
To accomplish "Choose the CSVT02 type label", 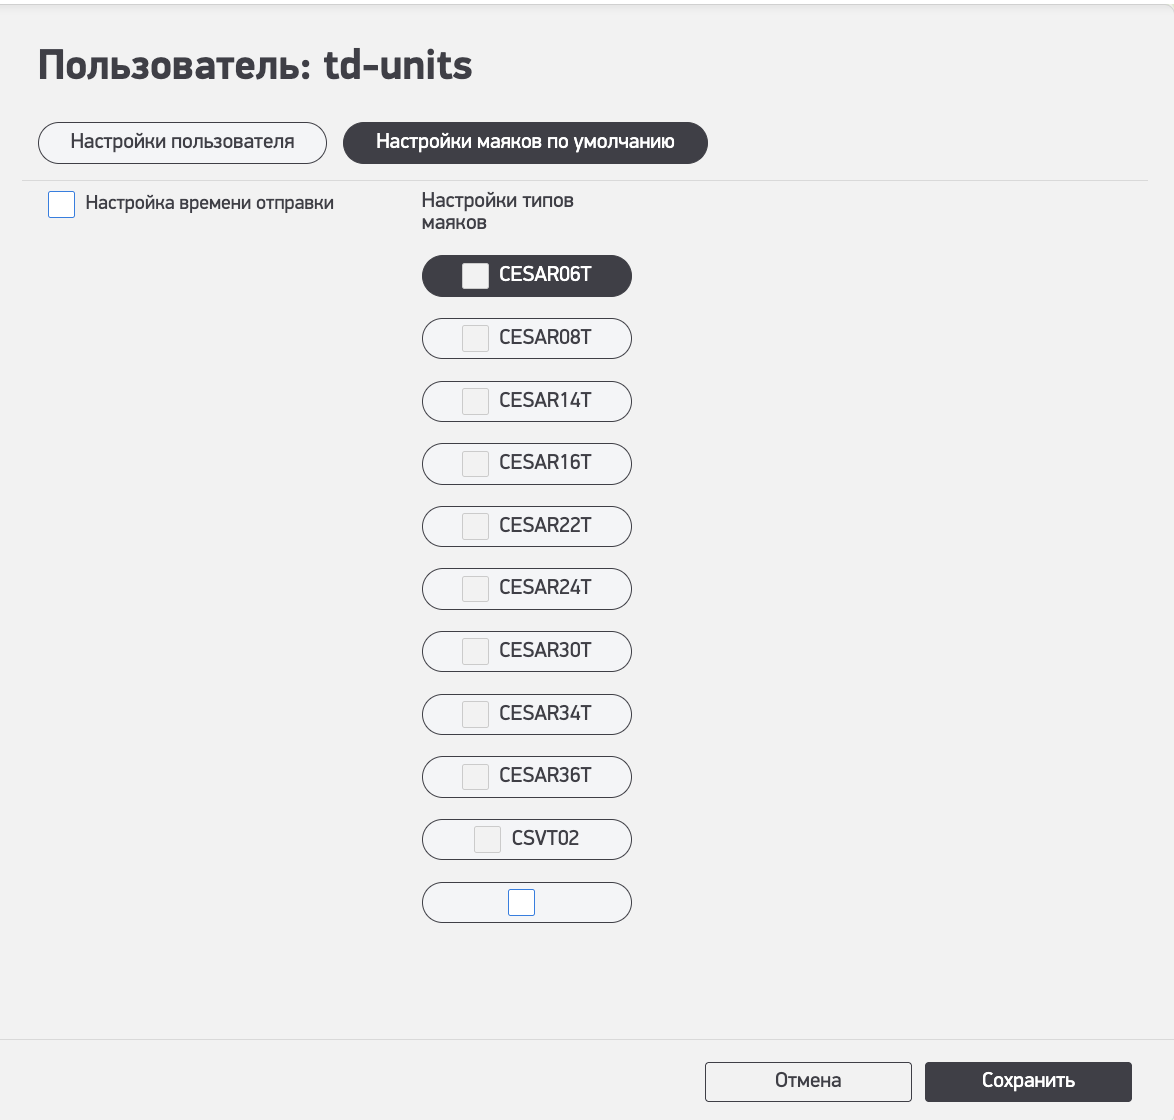I will [x=545, y=839].
